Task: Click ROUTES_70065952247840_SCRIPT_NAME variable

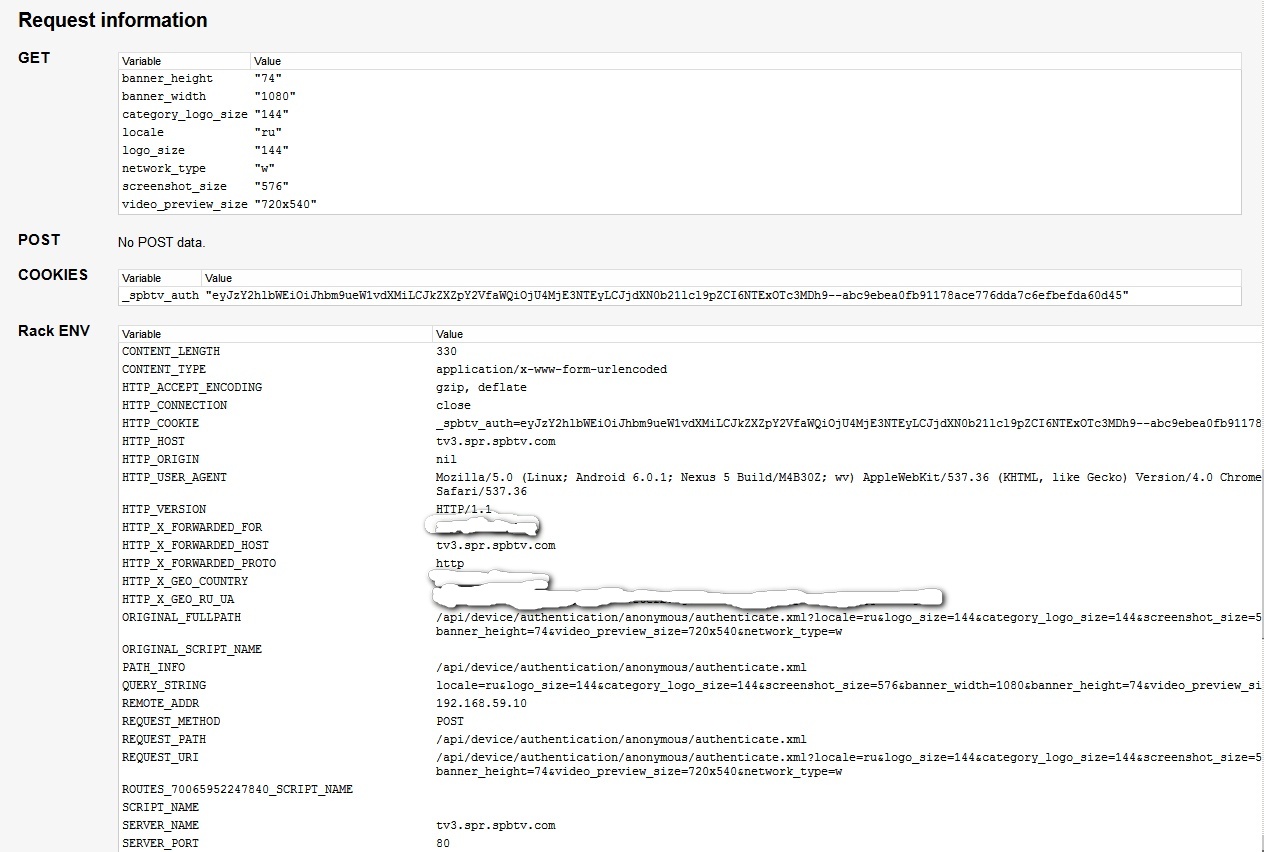Action: (x=237, y=789)
